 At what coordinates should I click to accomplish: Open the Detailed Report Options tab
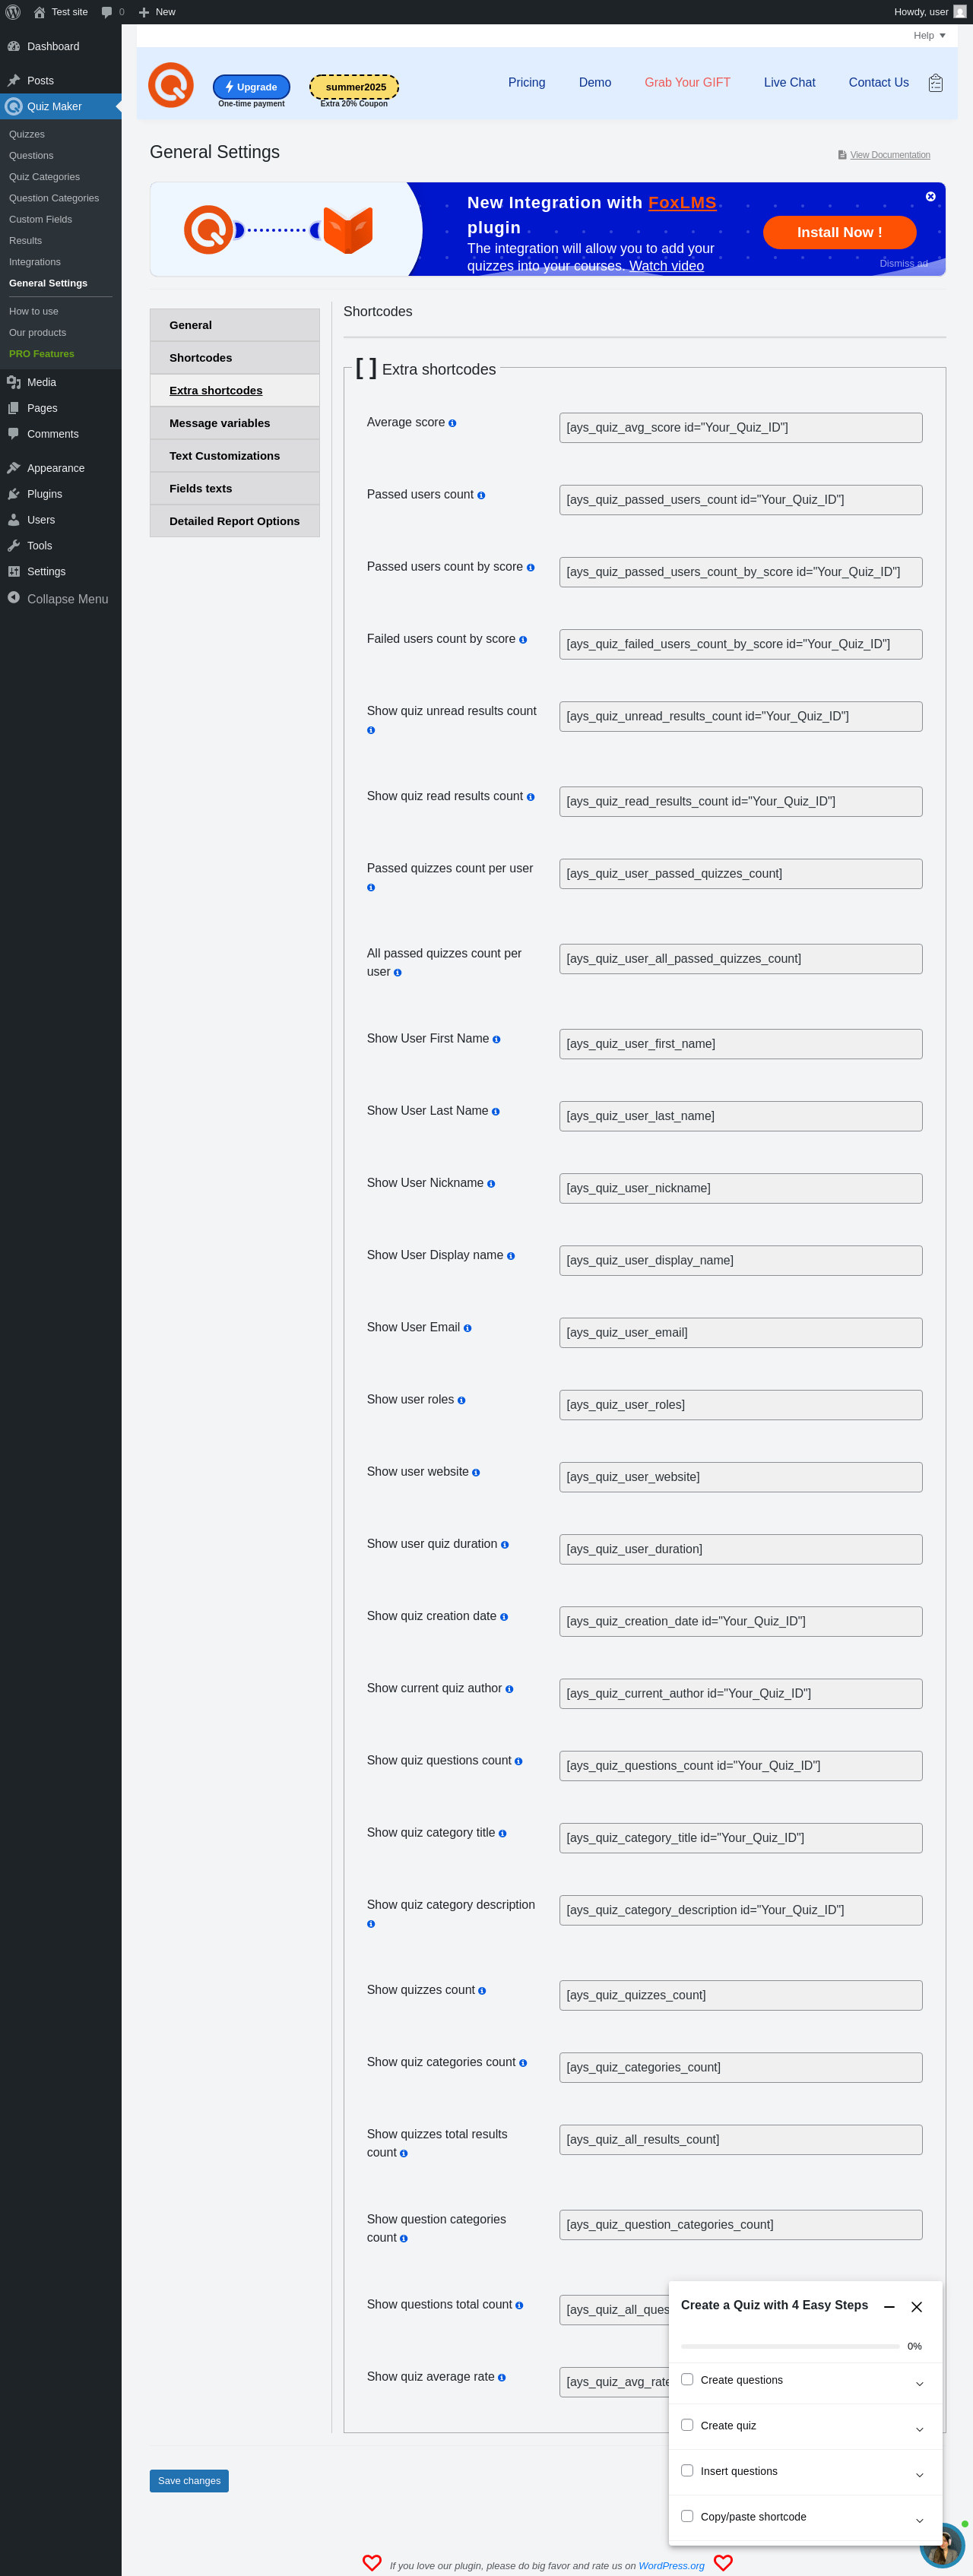(x=235, y=521)
